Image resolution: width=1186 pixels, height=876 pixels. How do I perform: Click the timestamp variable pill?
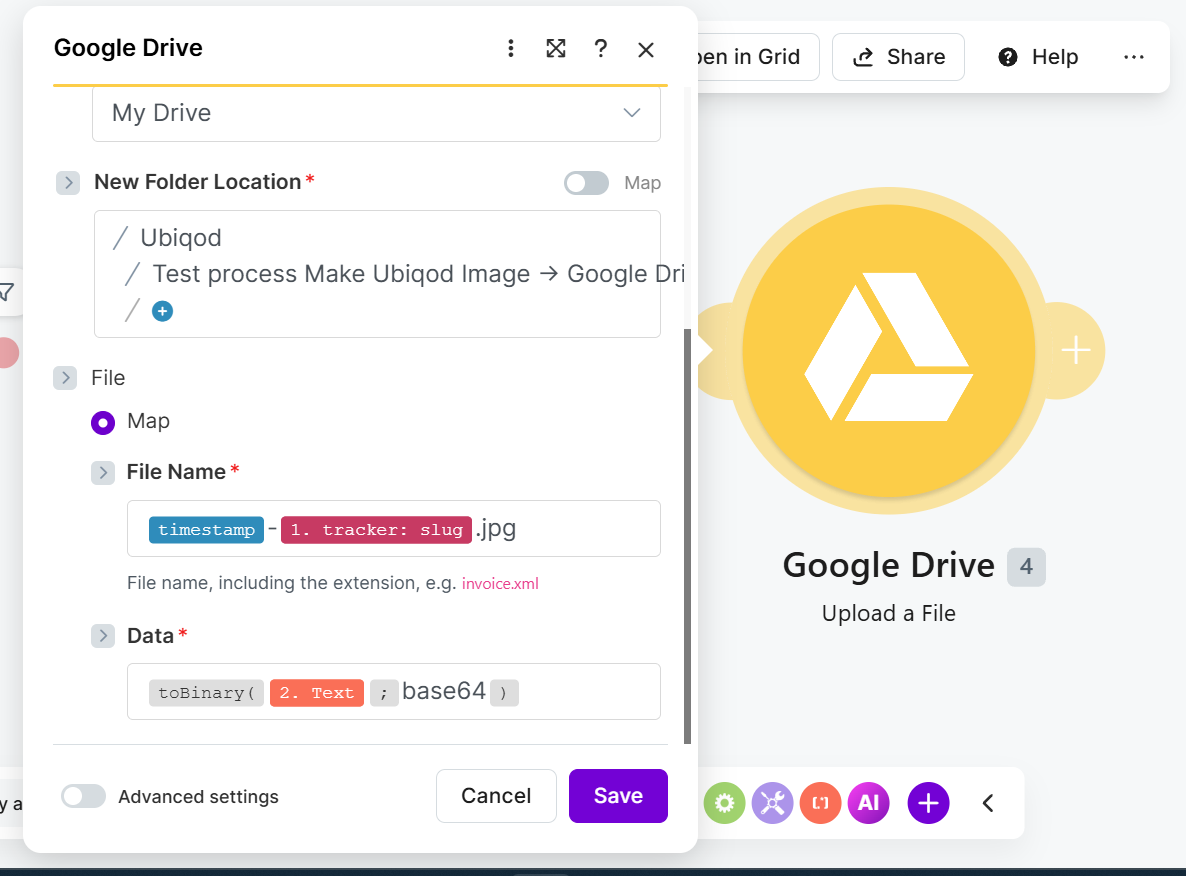[x=206, y=530]
